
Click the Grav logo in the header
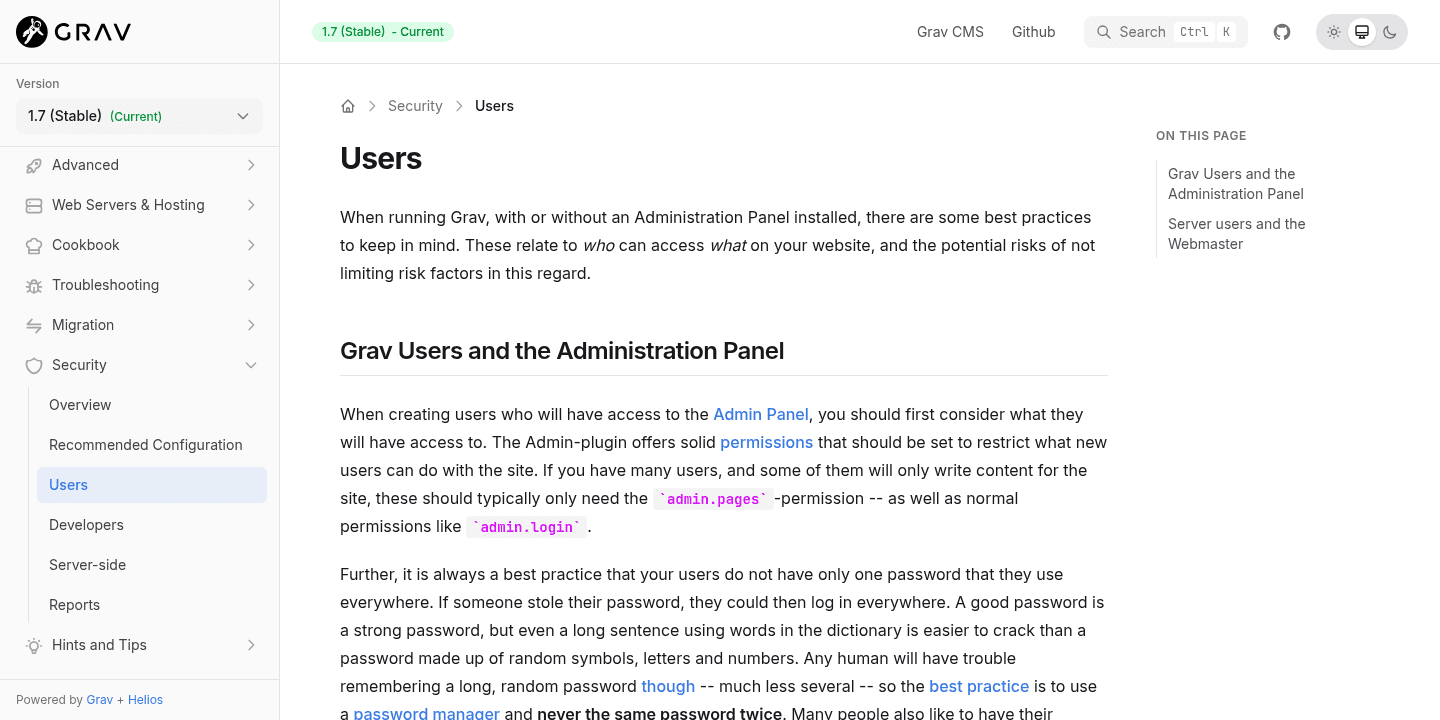70,31
